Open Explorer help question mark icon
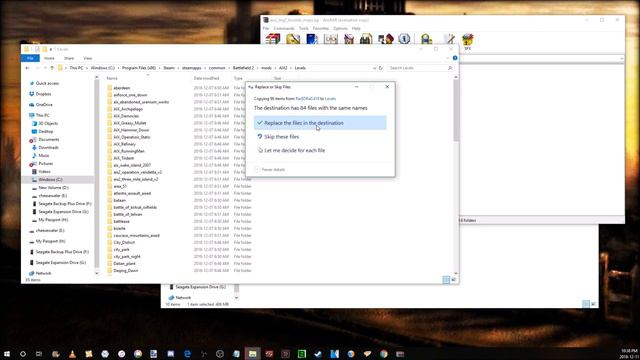 pyautogui.click(x=455, y=58)
